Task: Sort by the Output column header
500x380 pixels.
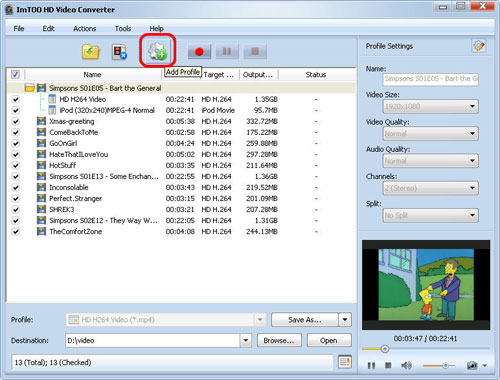Action: pos(258,74)
